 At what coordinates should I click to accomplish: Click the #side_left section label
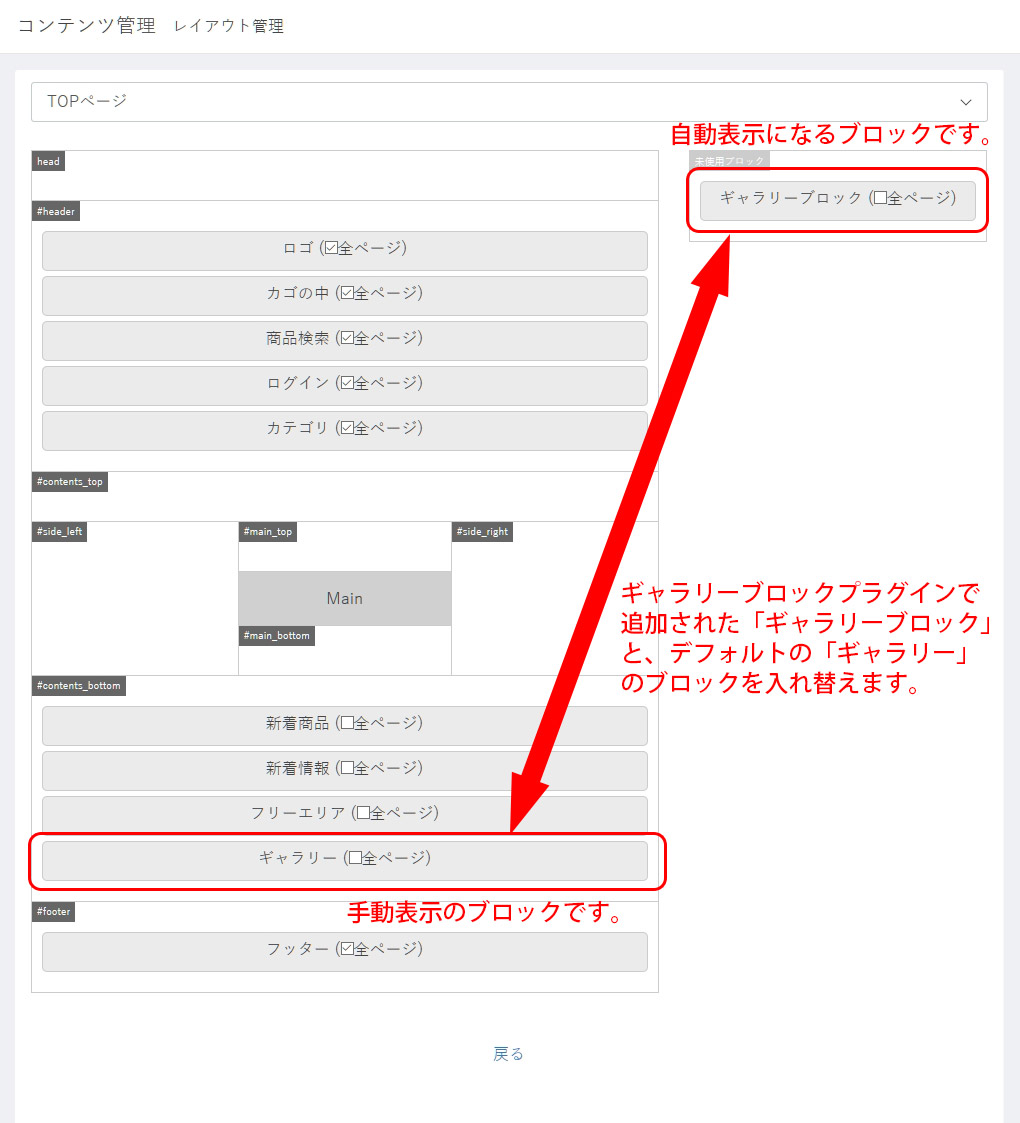click(x=59, y=531)
